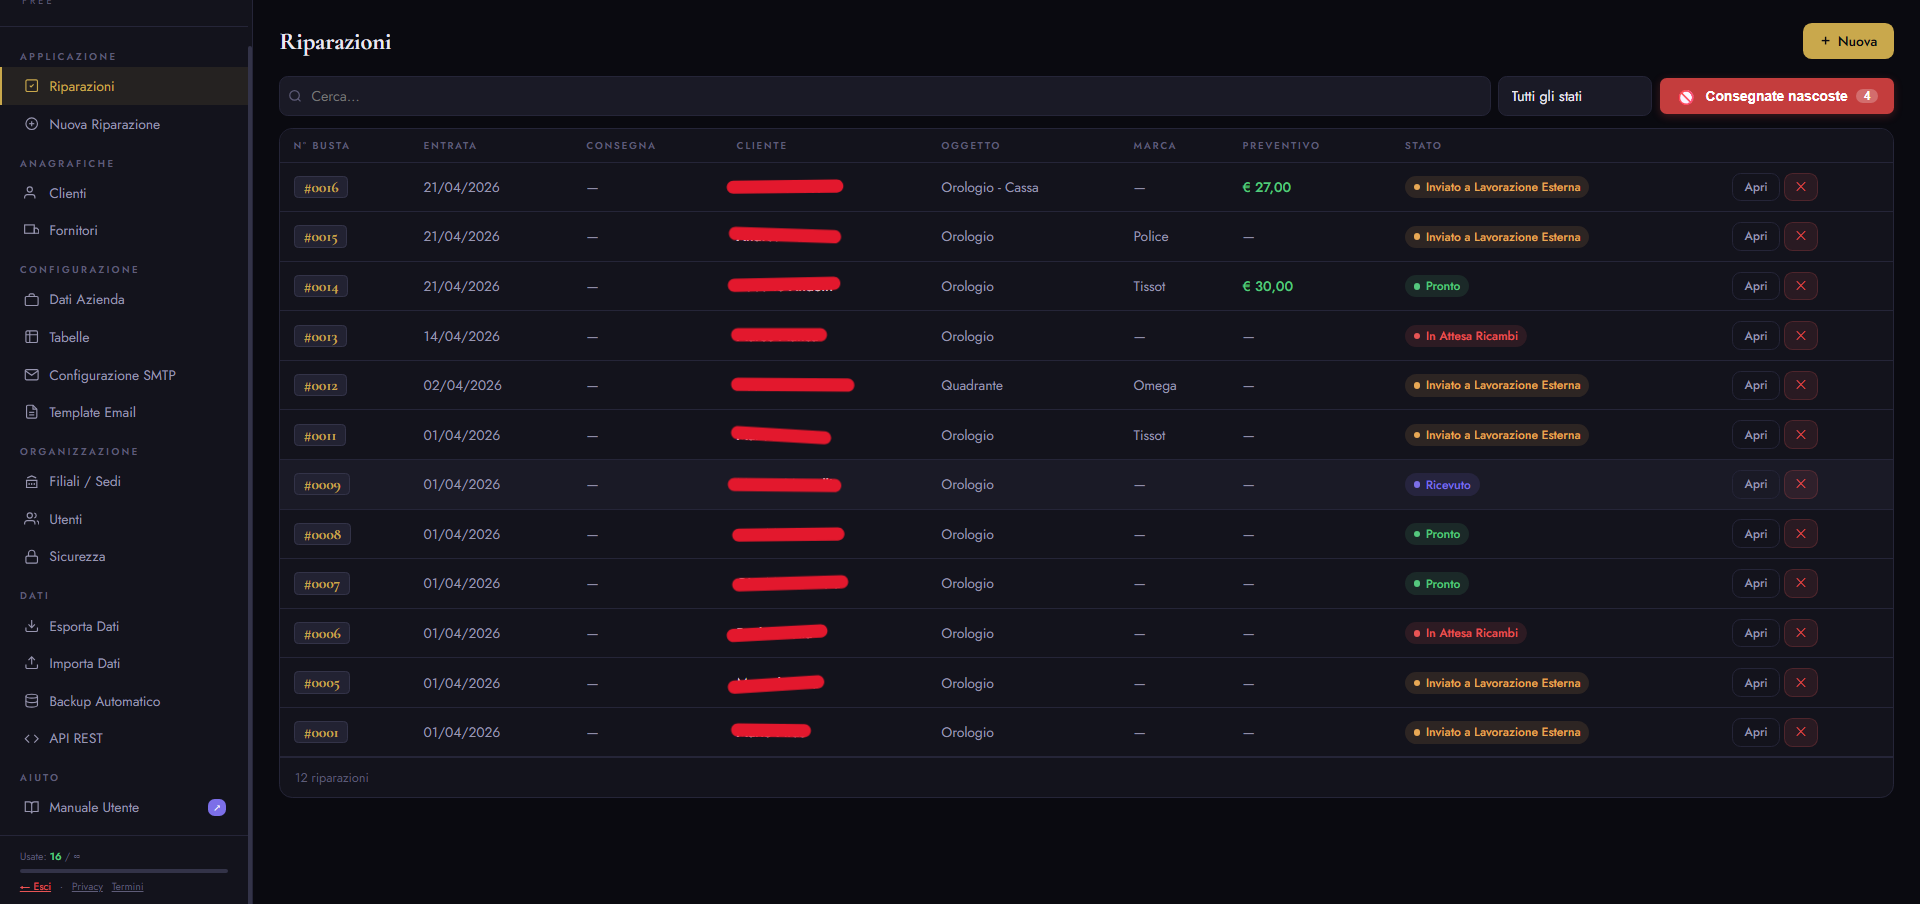This screenshot has height=904, width=1920.
Task: Click the Tabelle grid icon
Action: tap(31, 337)
